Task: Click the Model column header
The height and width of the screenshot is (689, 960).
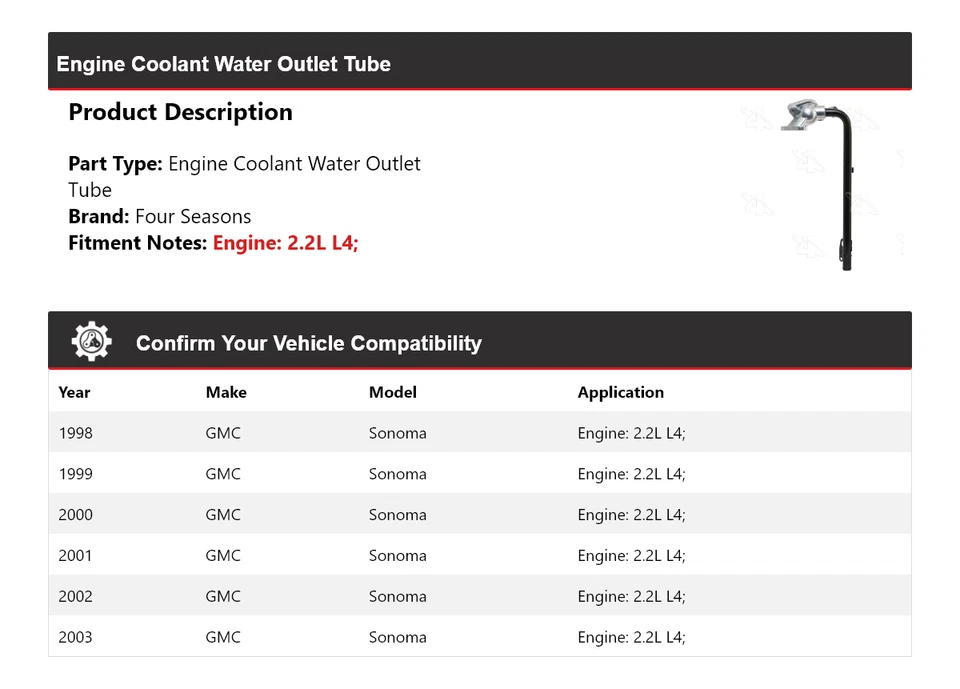Action: click(x=392, y=392)
